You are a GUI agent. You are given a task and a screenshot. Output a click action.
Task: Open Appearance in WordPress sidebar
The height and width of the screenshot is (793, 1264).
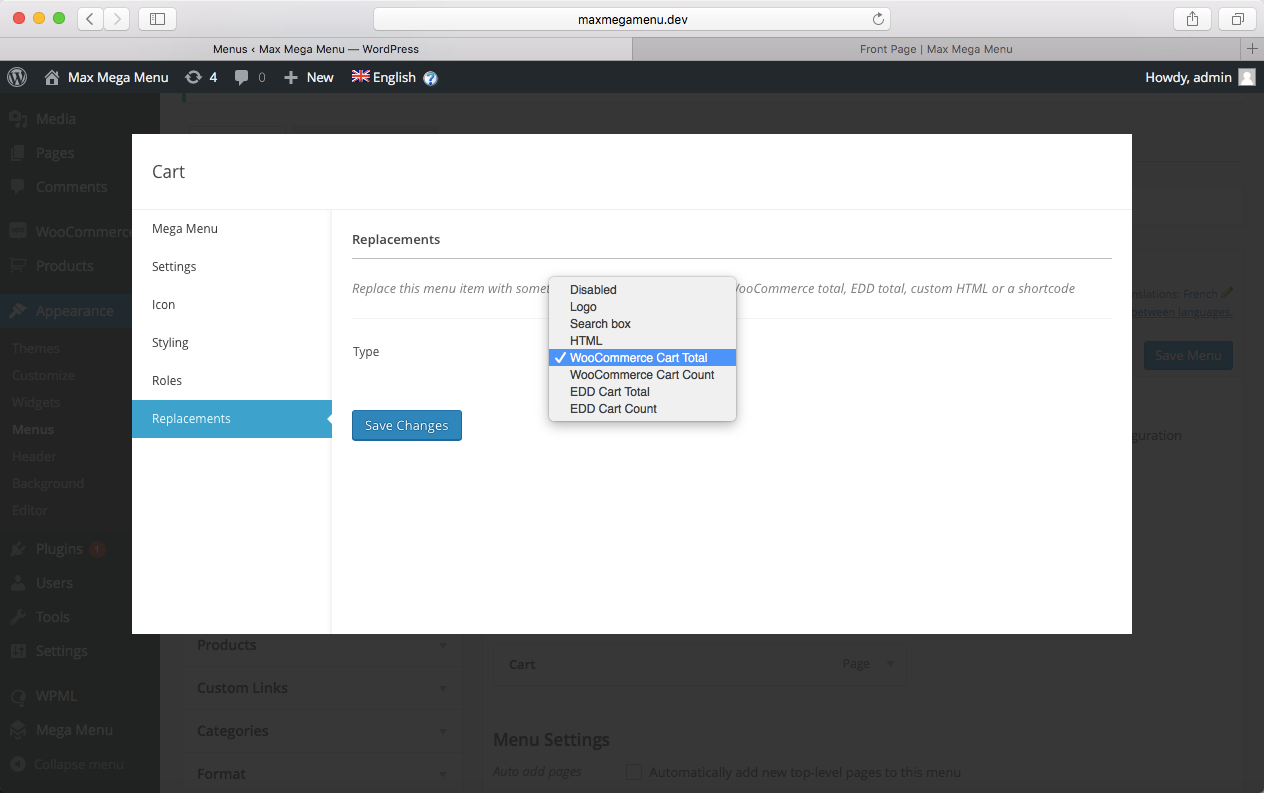point(75,311)
